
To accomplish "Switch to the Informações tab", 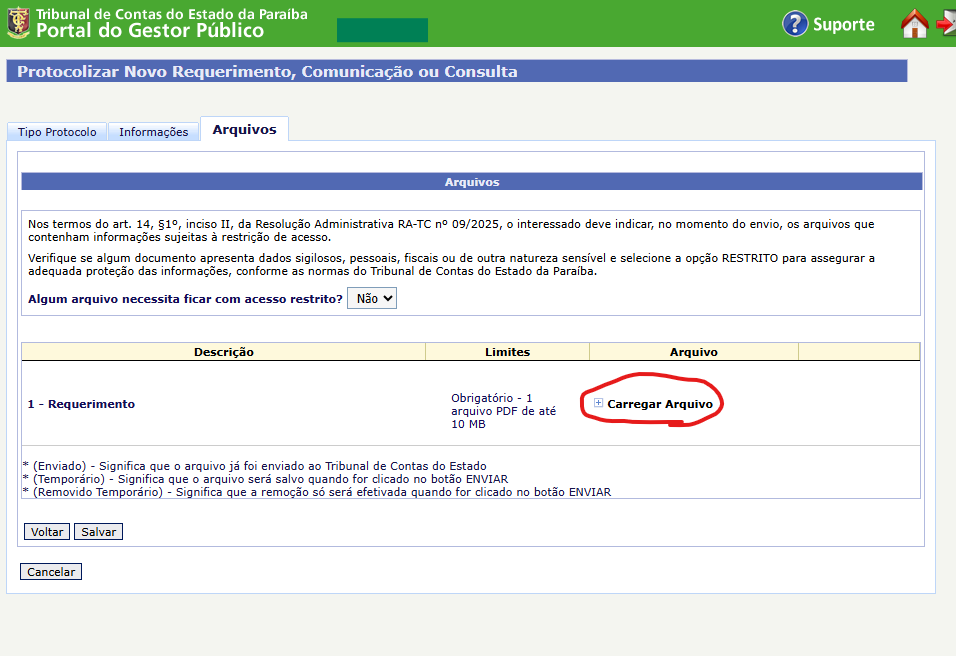I will coord(154,132).
